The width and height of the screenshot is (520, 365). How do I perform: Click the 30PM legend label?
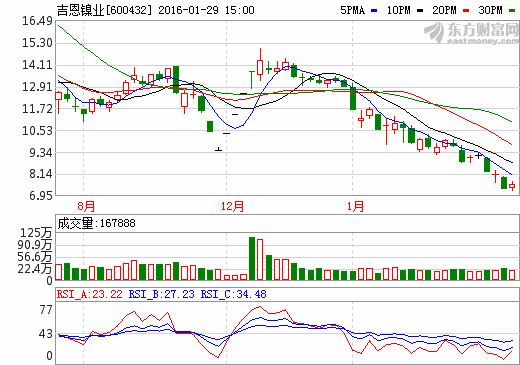[x=490, y=10]
